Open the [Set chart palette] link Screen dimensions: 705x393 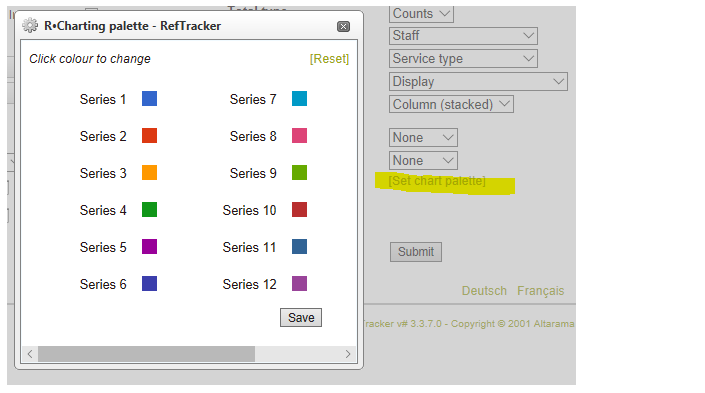[437, 181]
